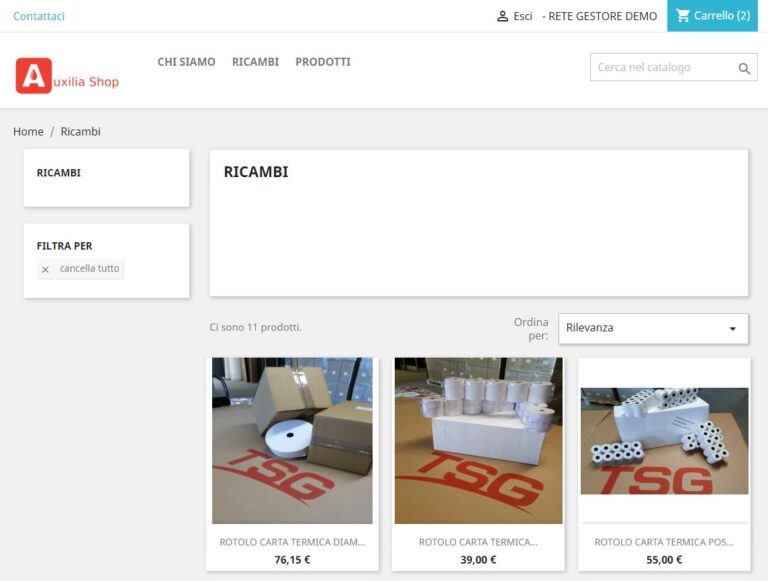Click the 55,00 € price

point(664,559)
